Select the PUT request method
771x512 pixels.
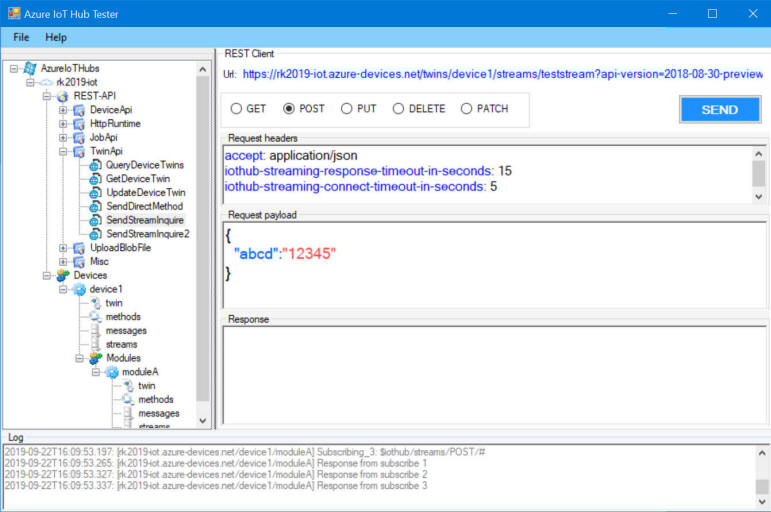pyautogui.click(x=347, y=109)
